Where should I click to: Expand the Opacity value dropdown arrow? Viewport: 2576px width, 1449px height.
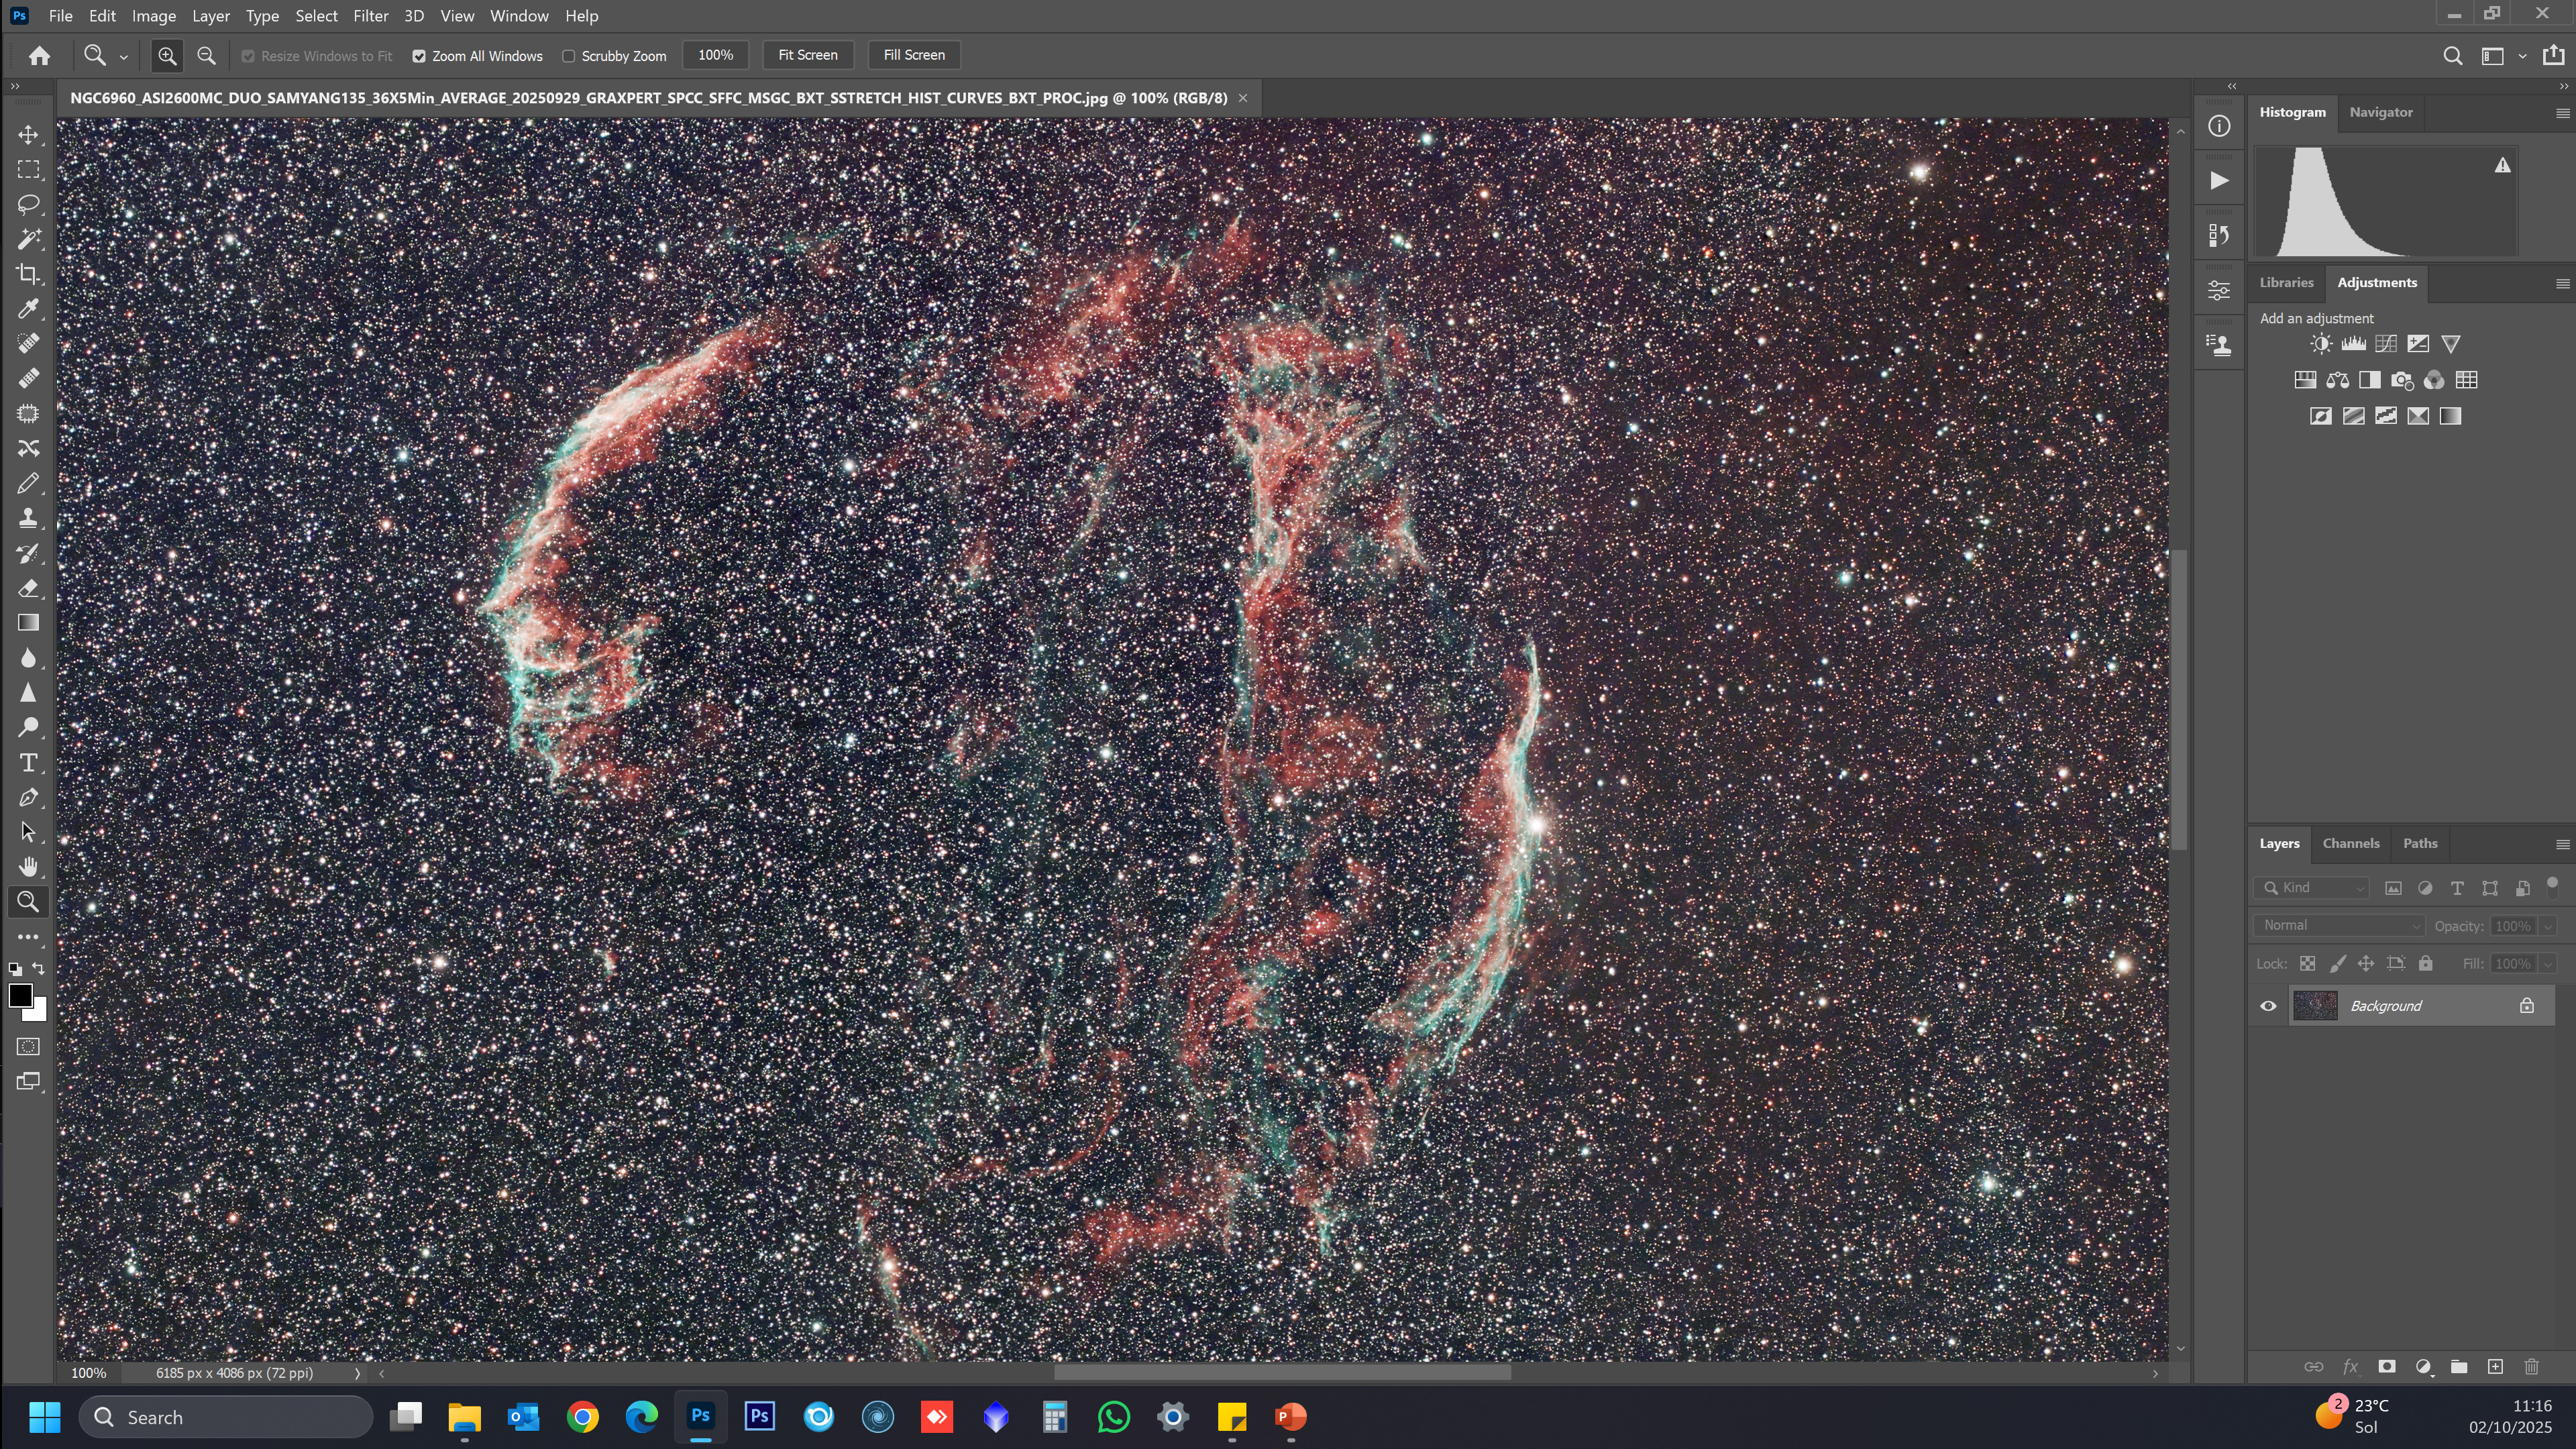click(2548, 926)
